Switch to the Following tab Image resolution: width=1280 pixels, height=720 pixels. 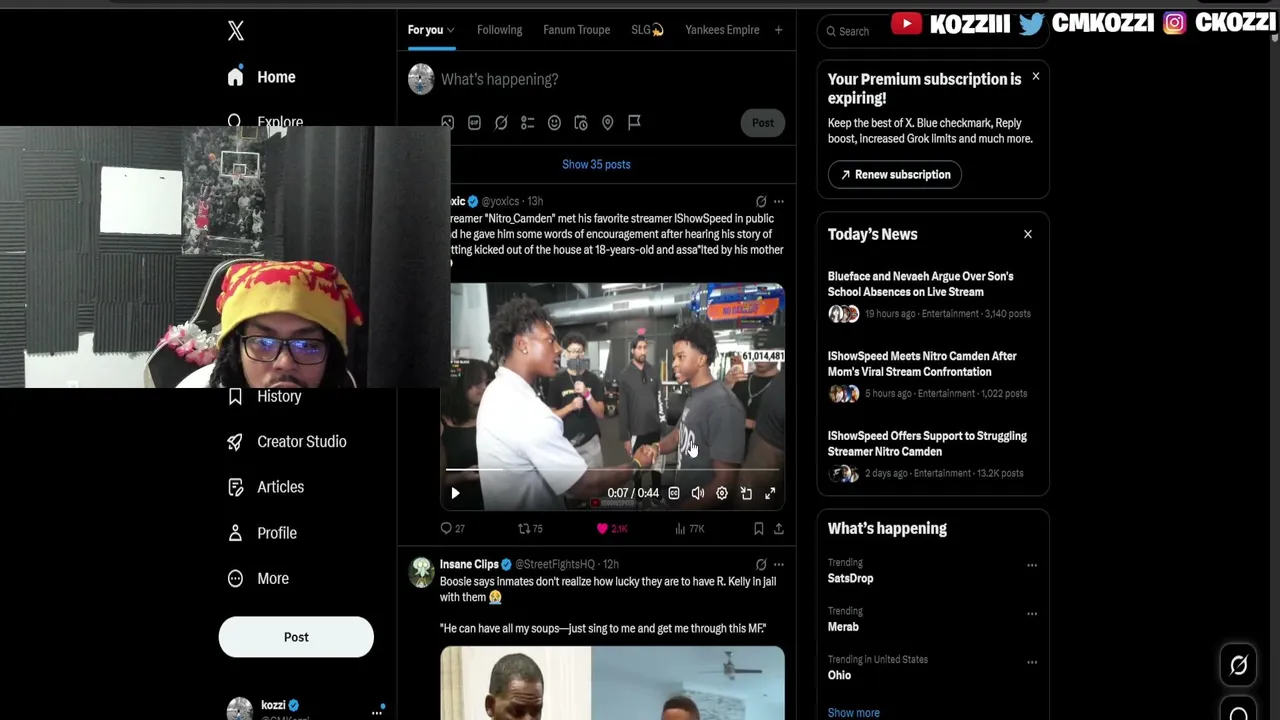(x=500, y=30)
